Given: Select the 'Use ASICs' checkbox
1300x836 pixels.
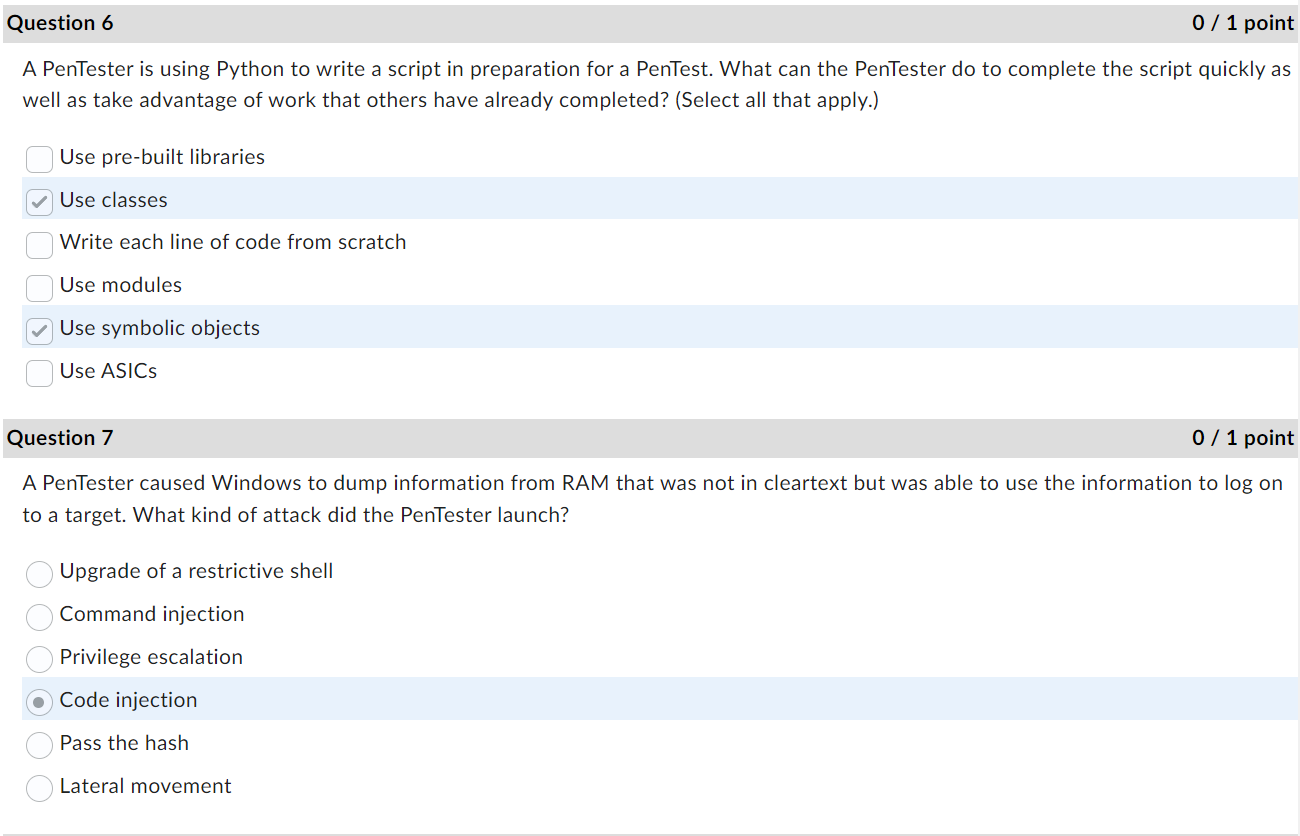Looking at the screenshot, I should tap(39, 373).
